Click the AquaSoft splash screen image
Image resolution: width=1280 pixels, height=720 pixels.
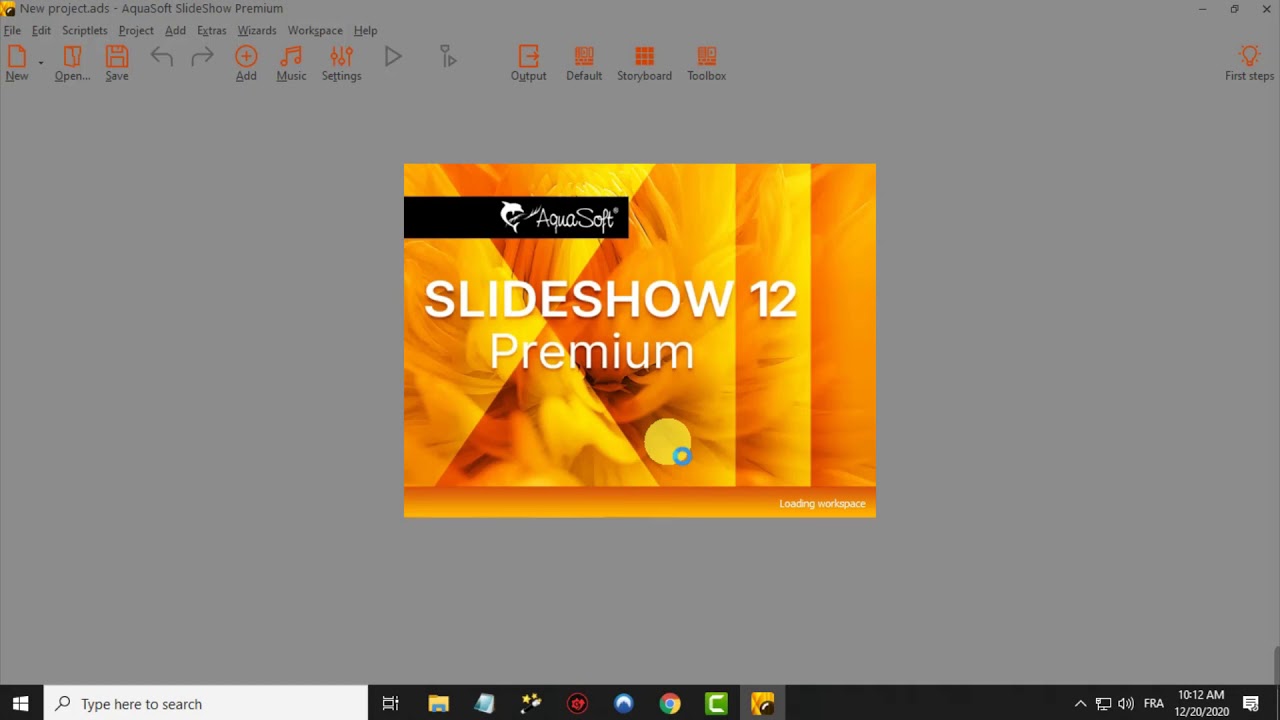click(x=640, y=340)
